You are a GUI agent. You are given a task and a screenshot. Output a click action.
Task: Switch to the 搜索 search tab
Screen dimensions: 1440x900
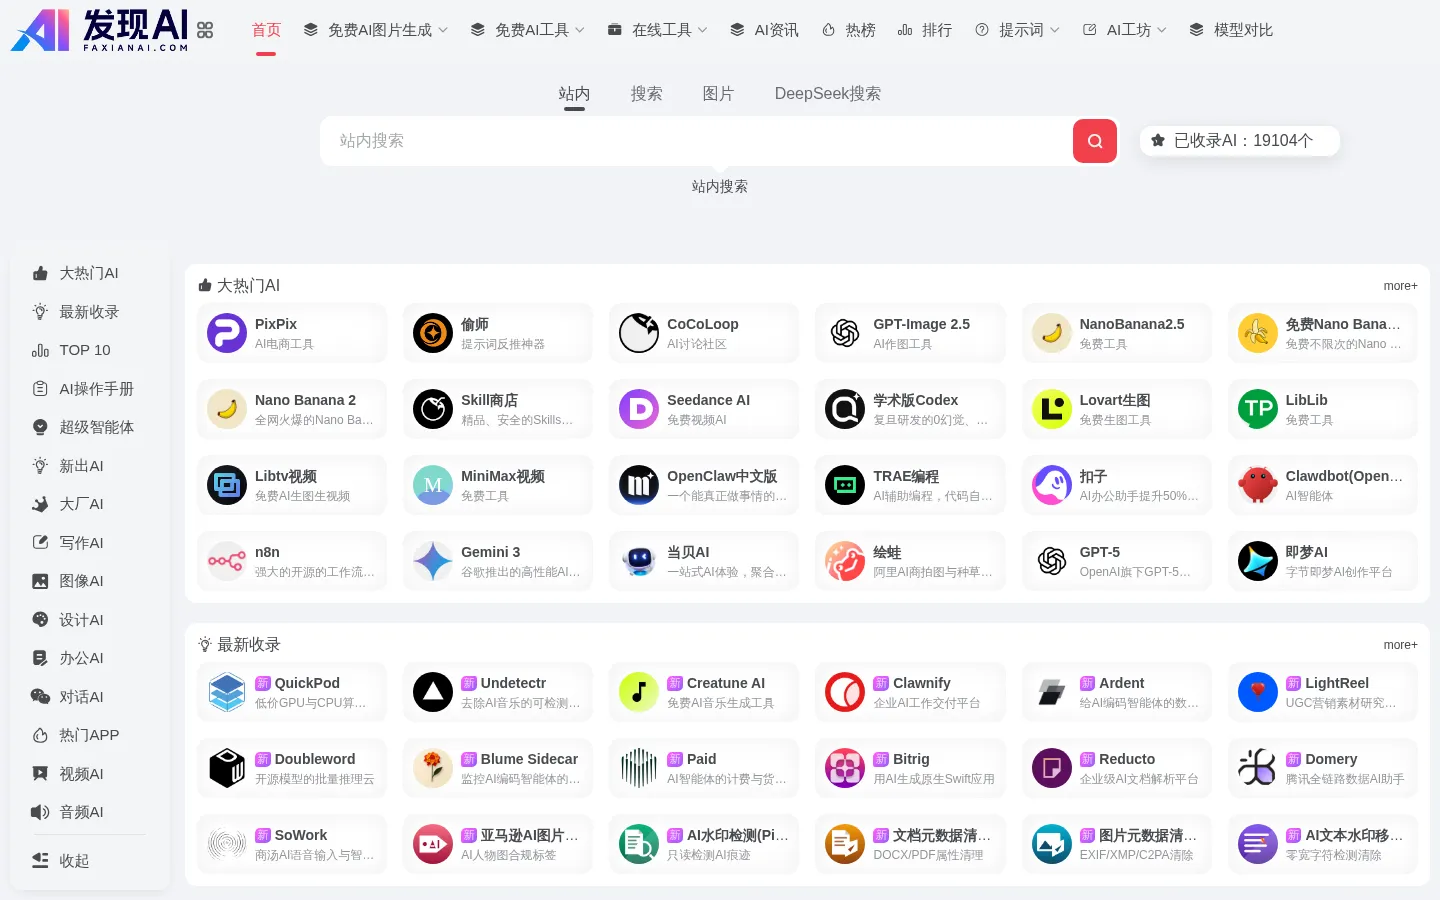[x=646, y=93]
